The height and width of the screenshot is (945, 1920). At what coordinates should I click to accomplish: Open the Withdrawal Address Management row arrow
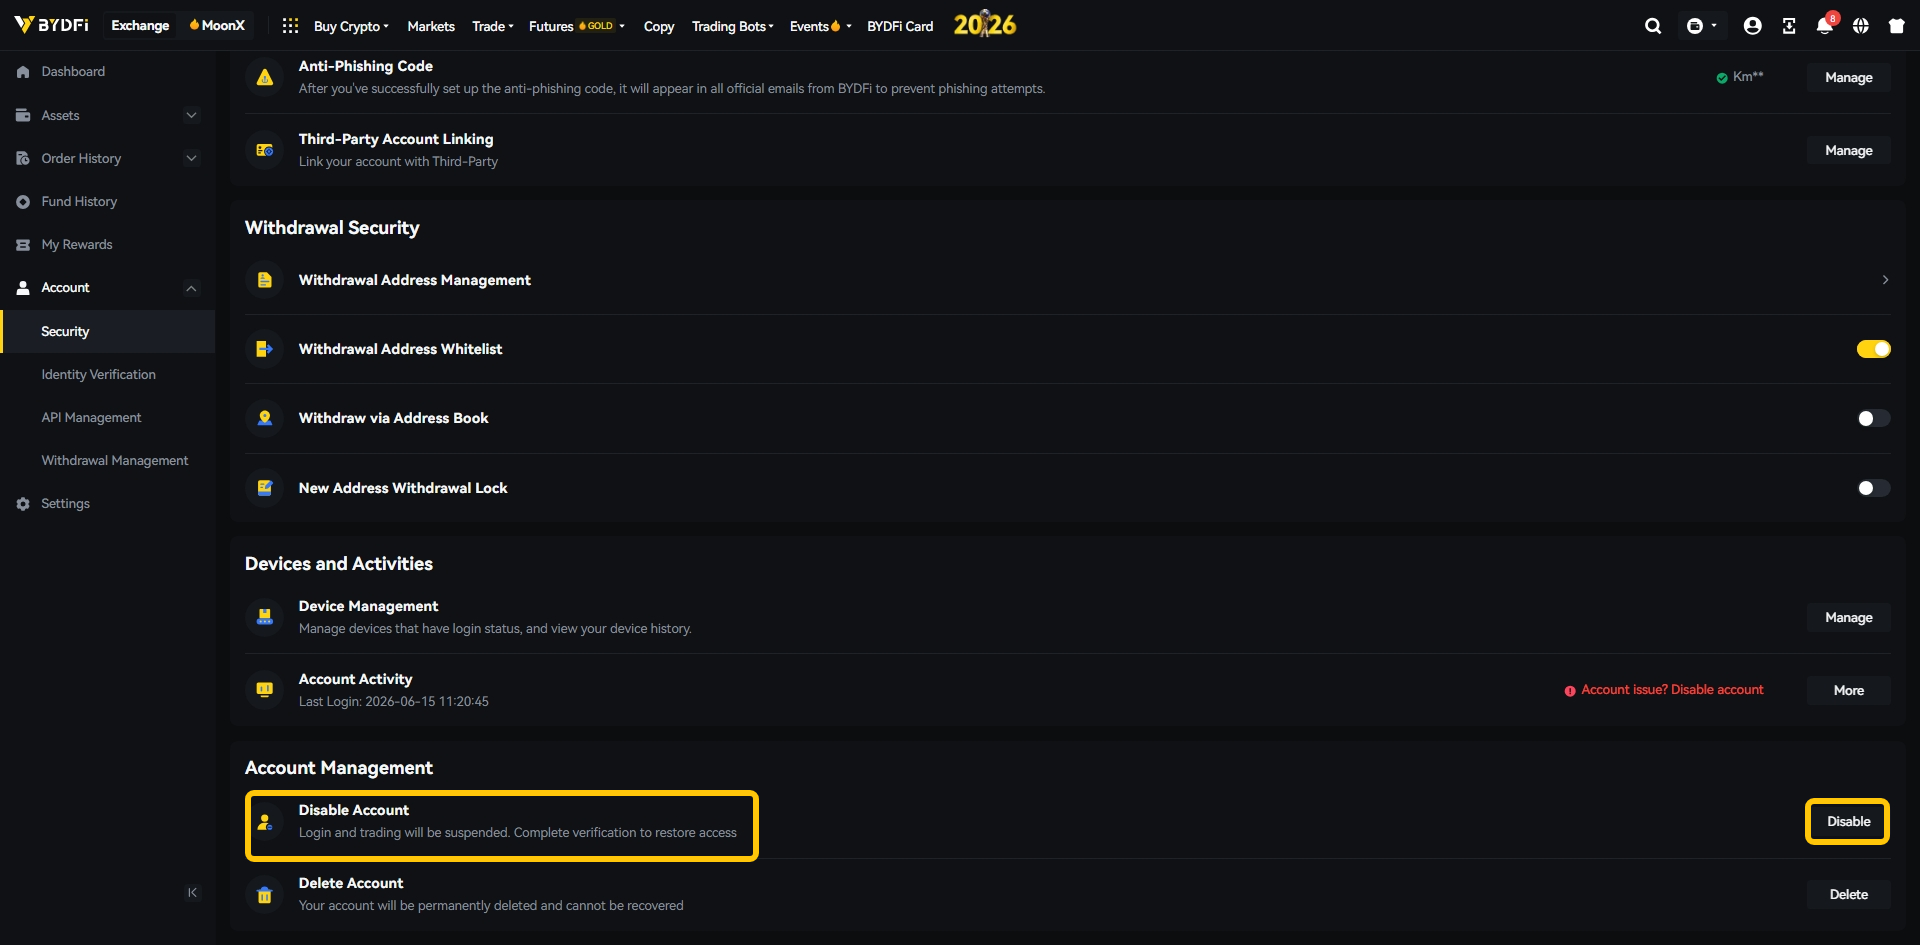point(1885,280)
